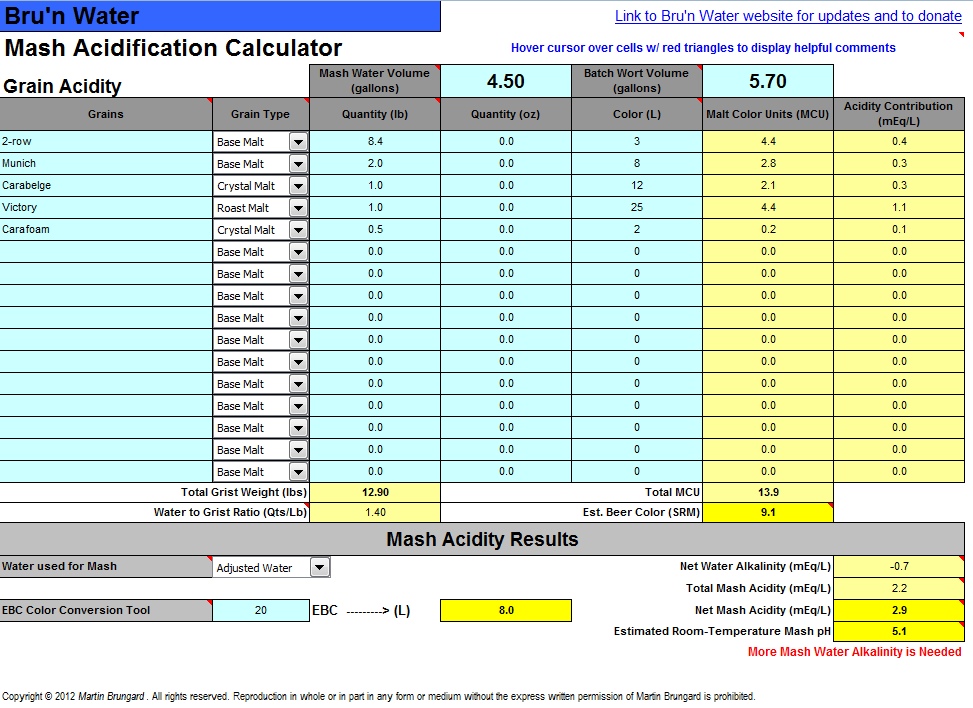973x708 pixels.
Task: Click the Victory grain name cell
Action: click(x=106, y=208)
